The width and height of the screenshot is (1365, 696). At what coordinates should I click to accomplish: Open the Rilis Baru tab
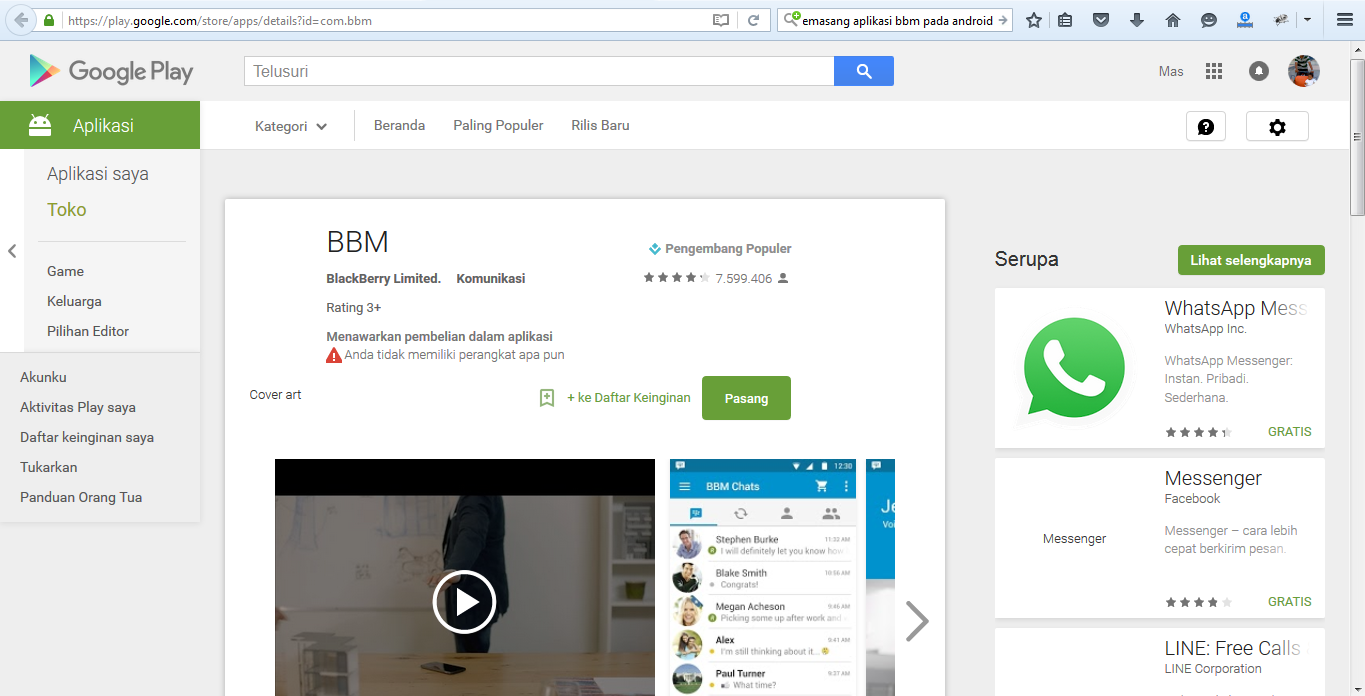600,125
